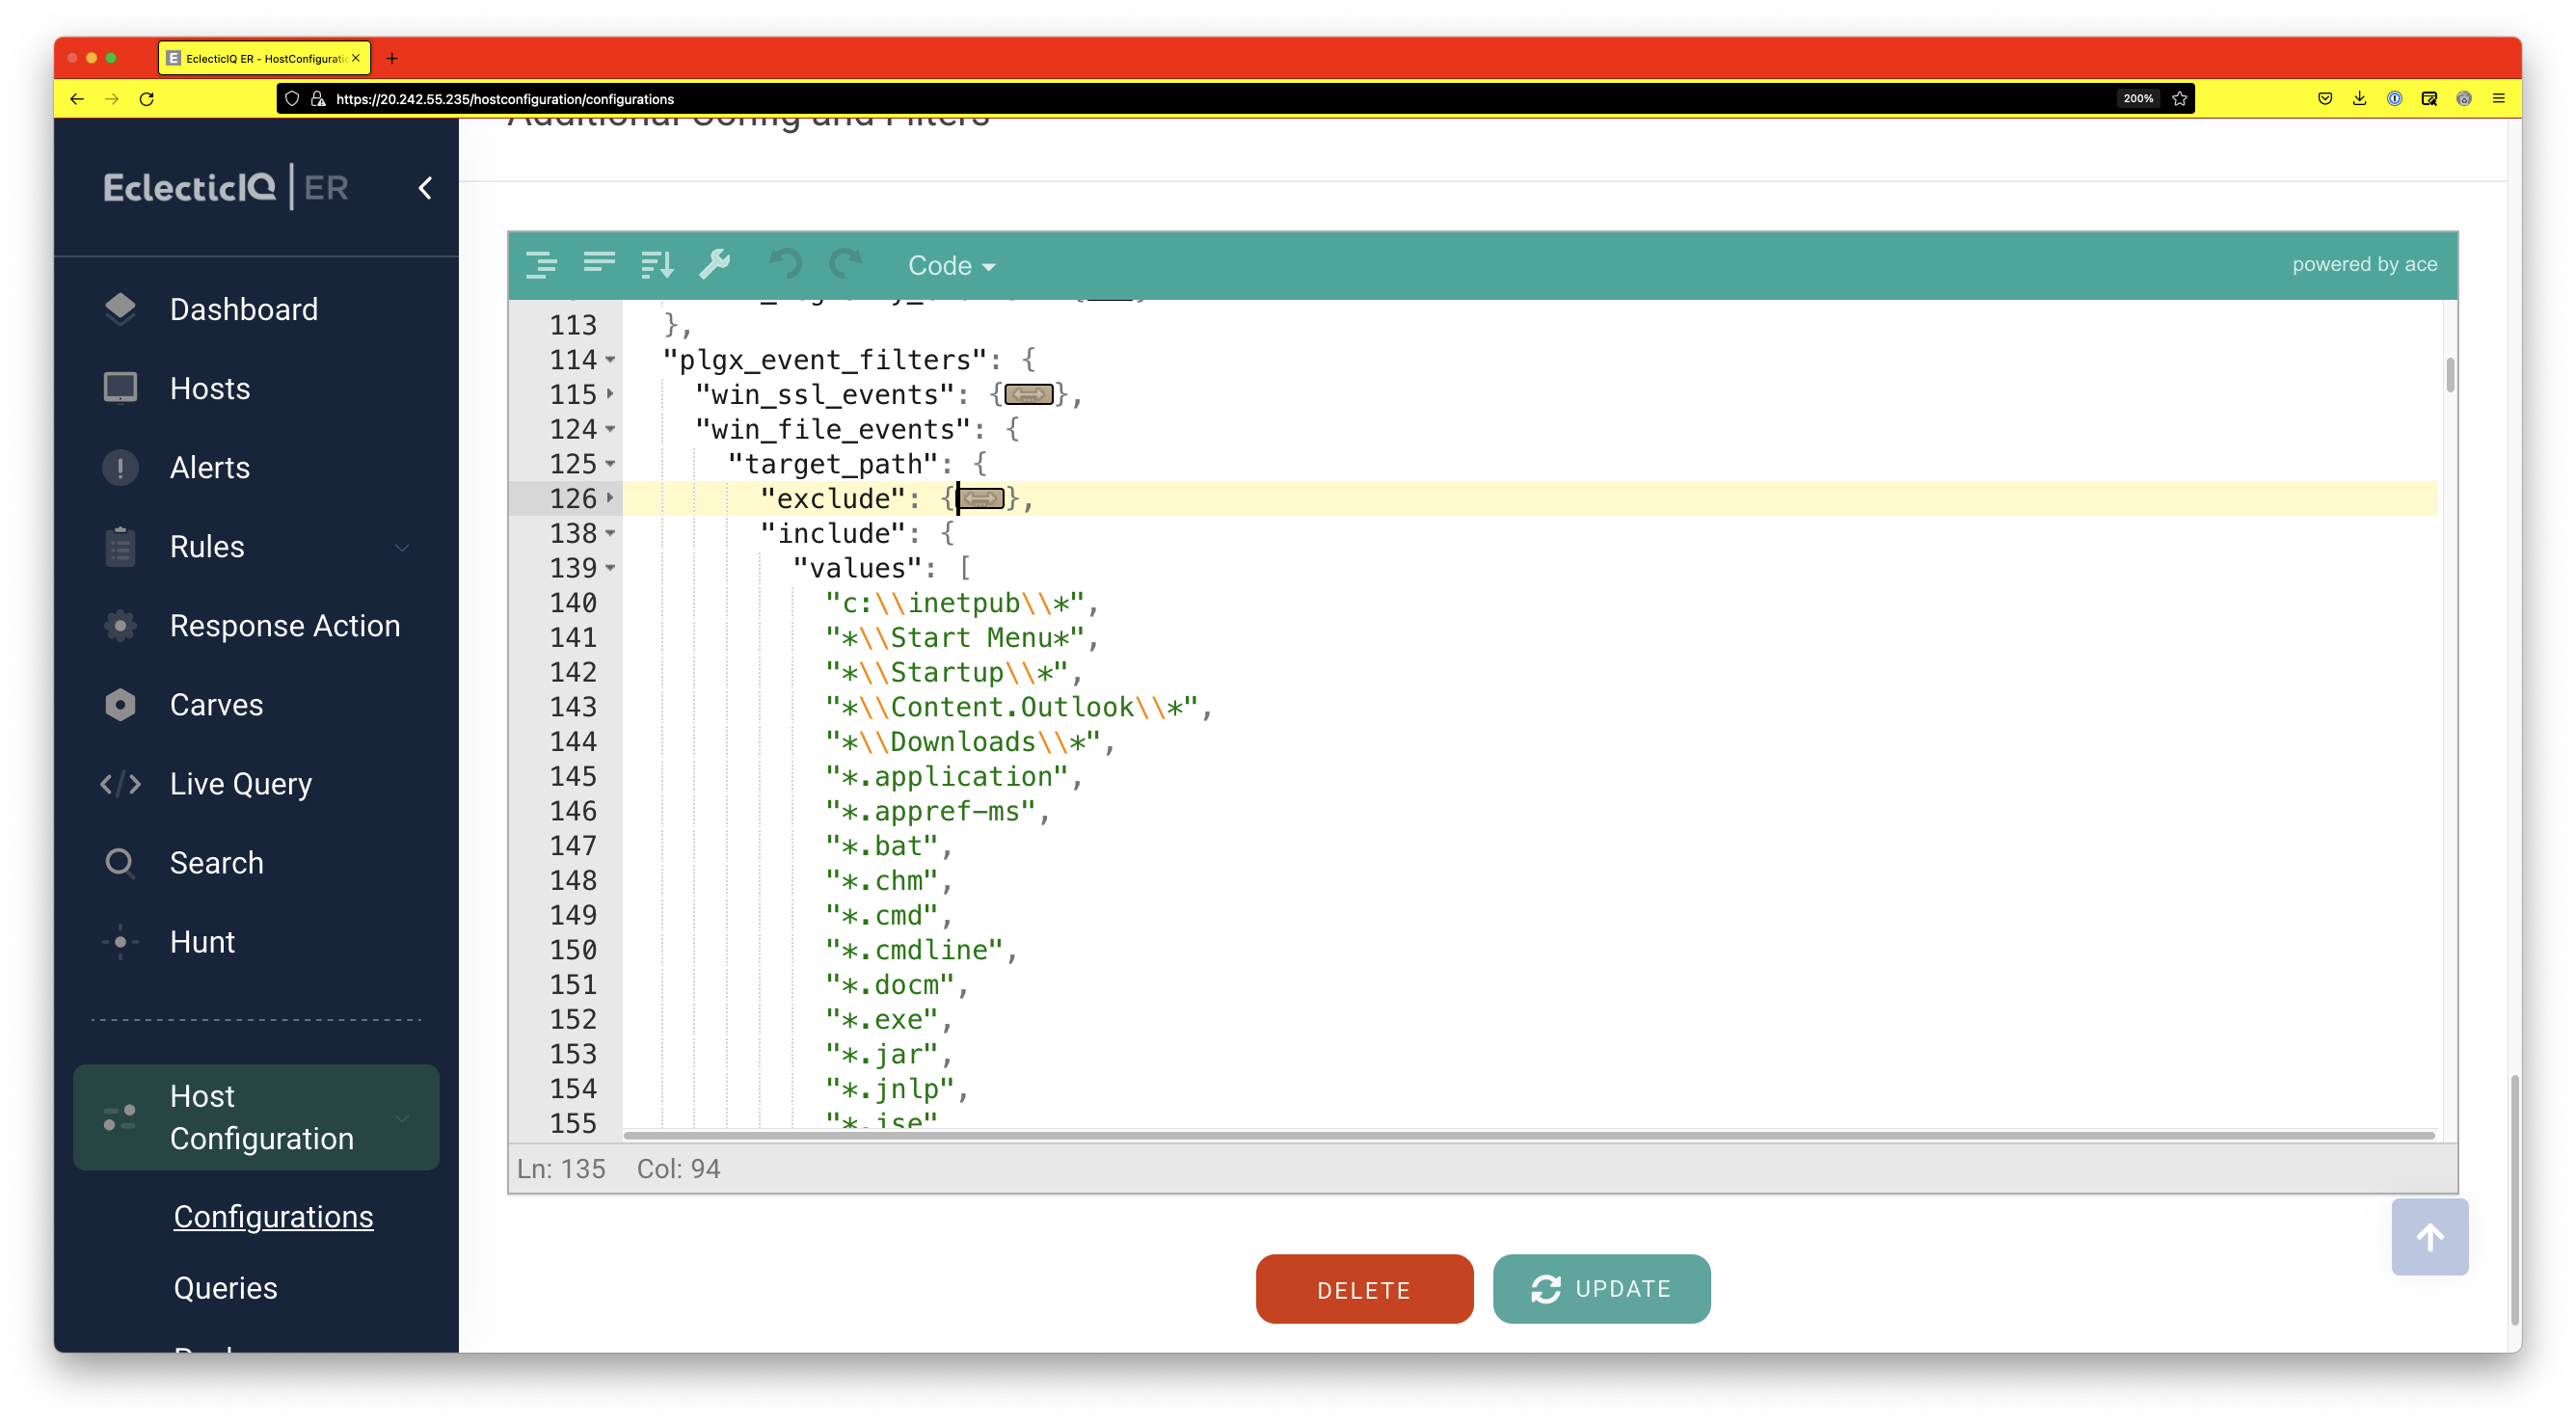Select the EclecticIQ ER HostConfiguration tab
The height and width of the screenshot is (1424, 2576).
coord(264,59)
